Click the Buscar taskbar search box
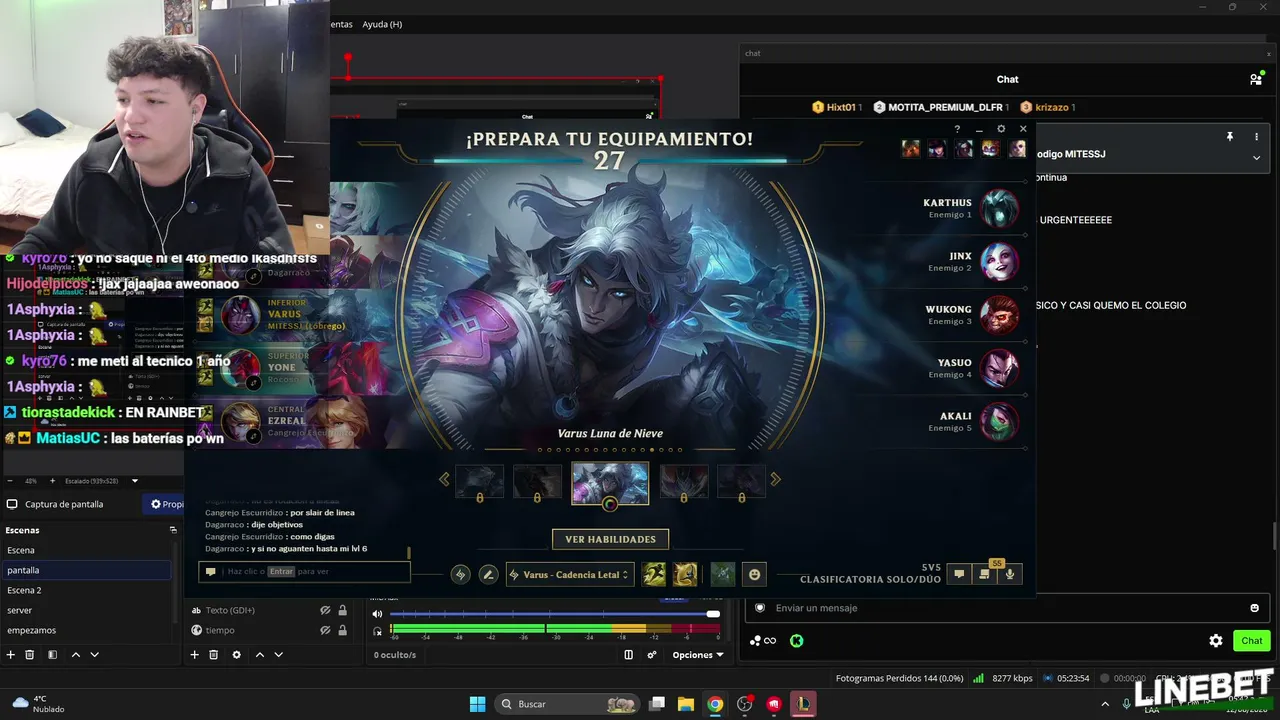The width and height of the screenshot is (1280, 720). tap(568, 704)
